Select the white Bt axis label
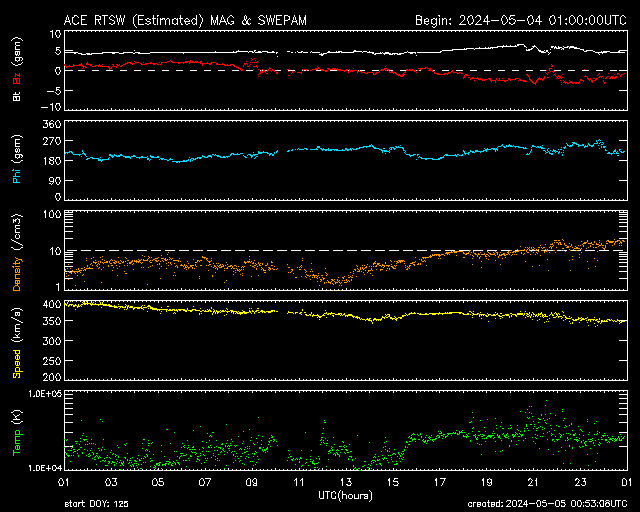 coord(17,96)
